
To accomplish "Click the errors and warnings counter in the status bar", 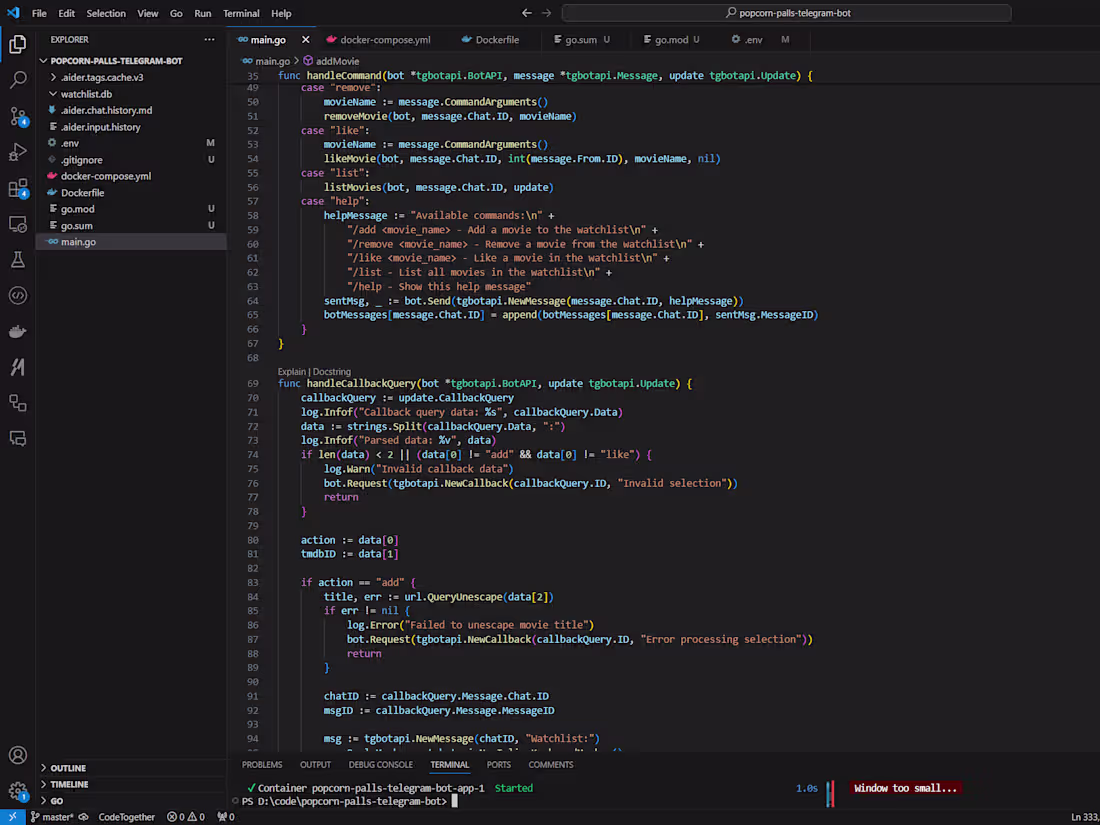I will pos(186,817).
